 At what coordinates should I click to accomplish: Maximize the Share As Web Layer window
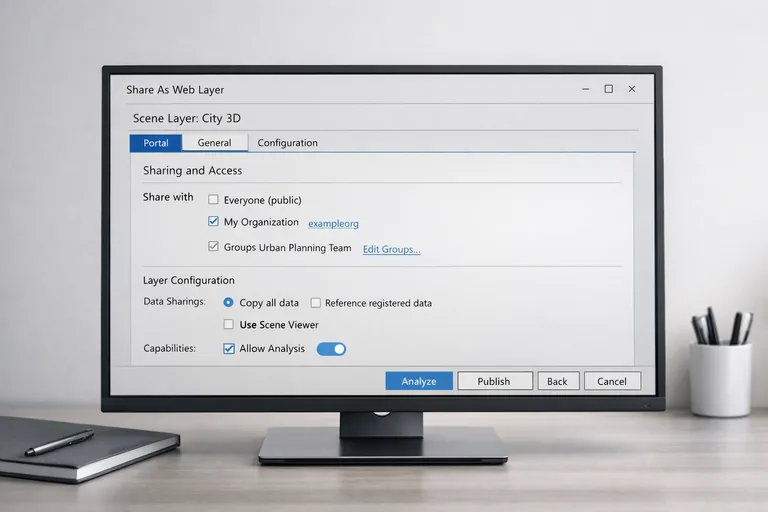tap(608, 89)
